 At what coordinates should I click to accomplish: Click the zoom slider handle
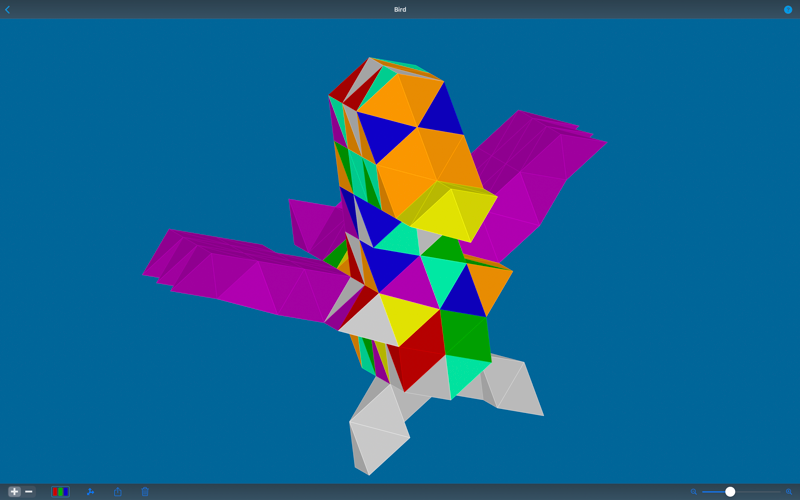(730, 492)
